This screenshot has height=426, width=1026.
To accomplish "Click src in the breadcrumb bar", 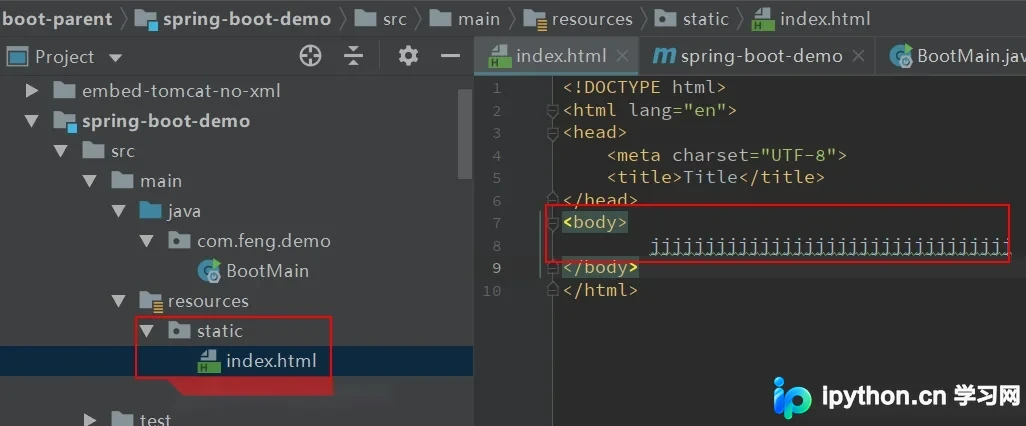I will [x=395, y=19].
